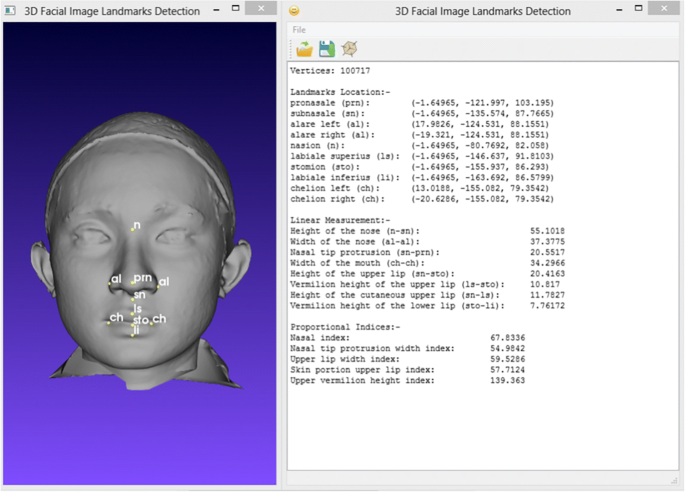The height and width of the screenshot is (492, 685).
Task: Close the 3D face viewer window
Action: pos(261,9)
